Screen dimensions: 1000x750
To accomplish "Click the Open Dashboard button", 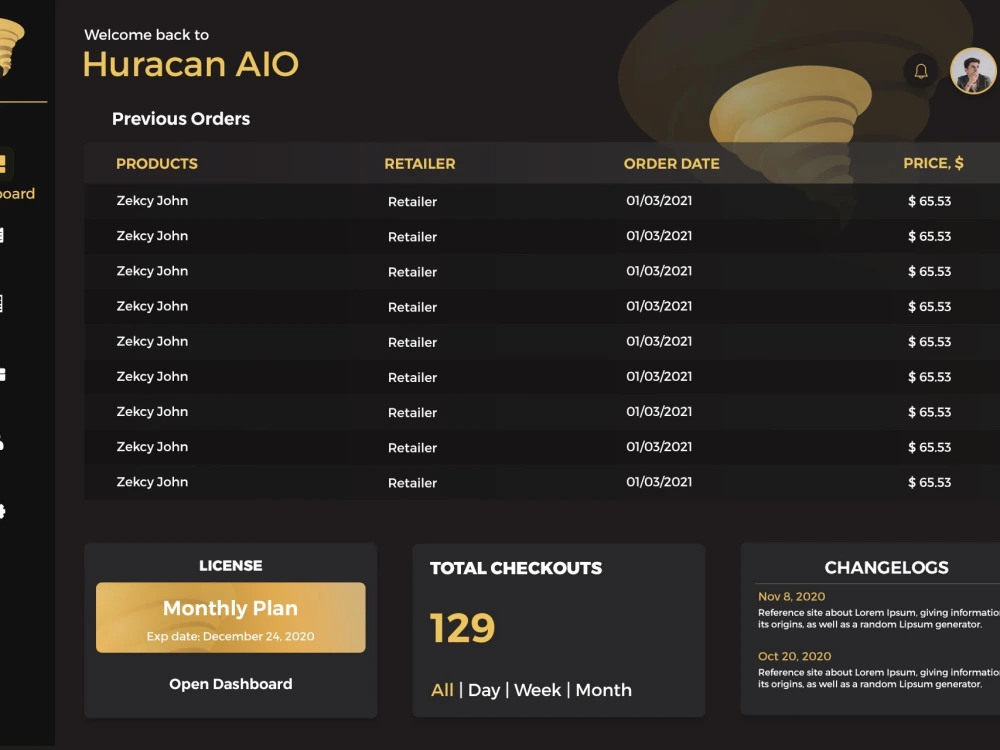I will click(230, 684).
